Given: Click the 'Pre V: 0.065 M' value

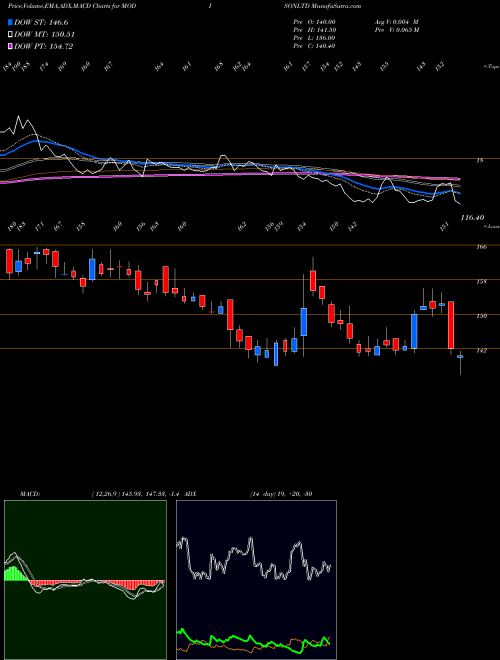Looking at the screenshot, I should coord(396,30).
